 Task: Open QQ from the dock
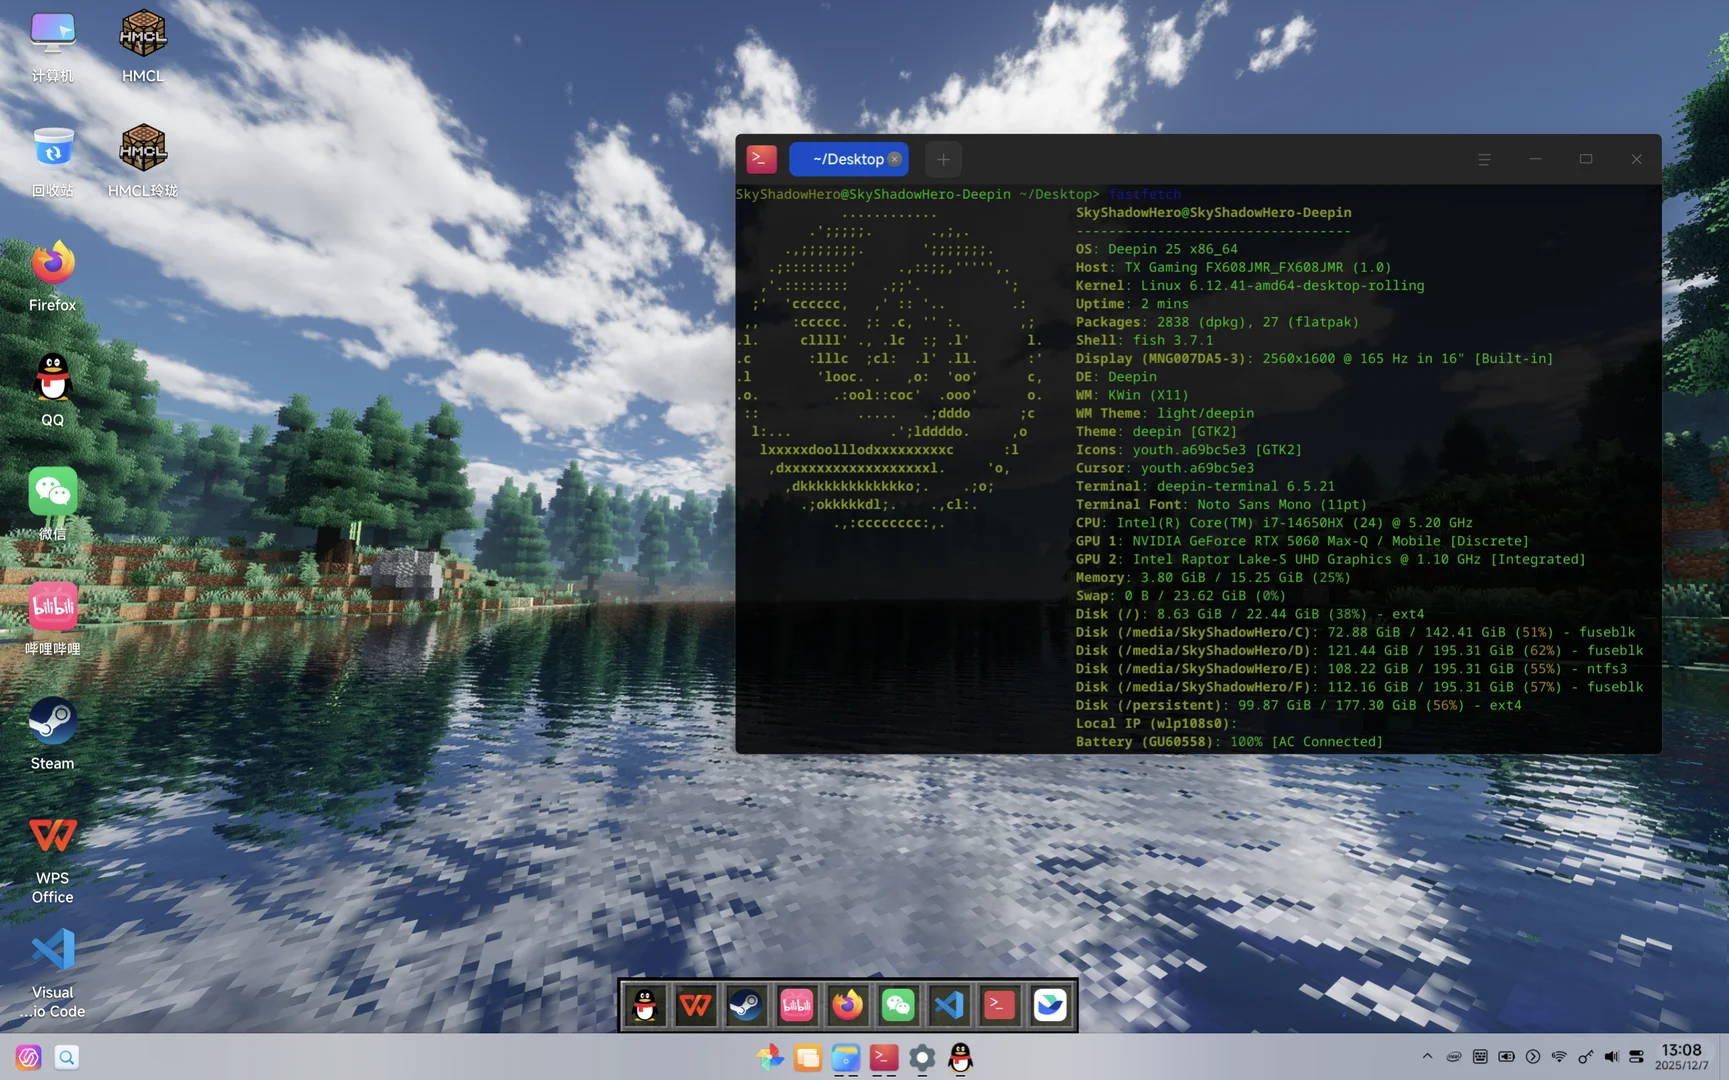(645, 1005)
